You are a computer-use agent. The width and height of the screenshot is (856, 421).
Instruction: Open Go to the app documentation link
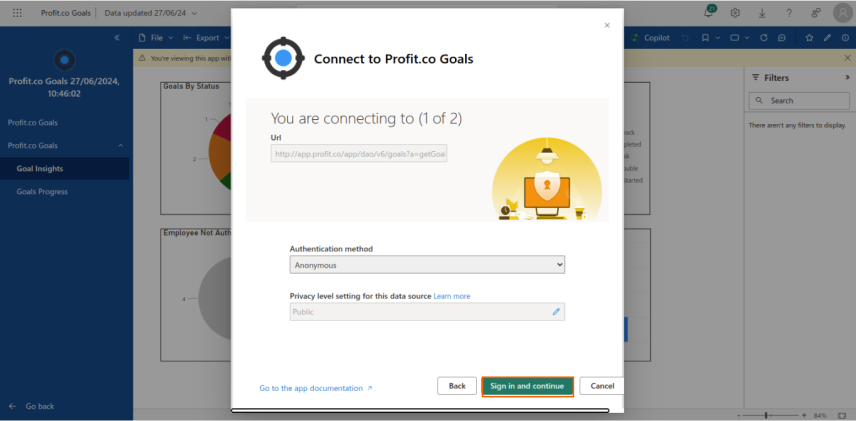pos(316,388)
